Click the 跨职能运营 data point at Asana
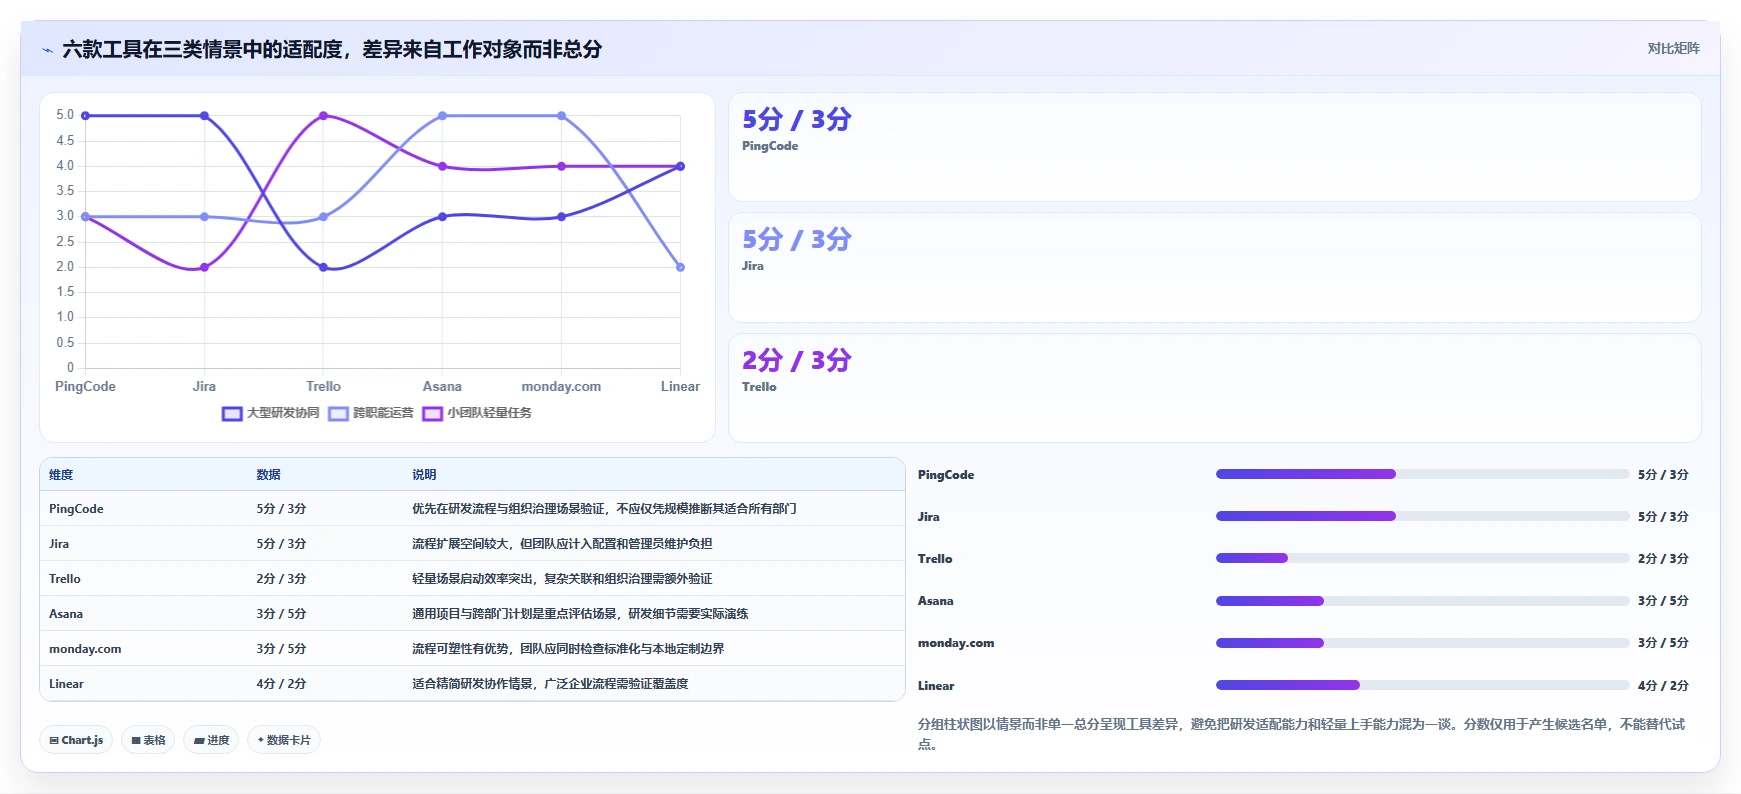The height and width of the screenshot is (794, 1741). 442,116
